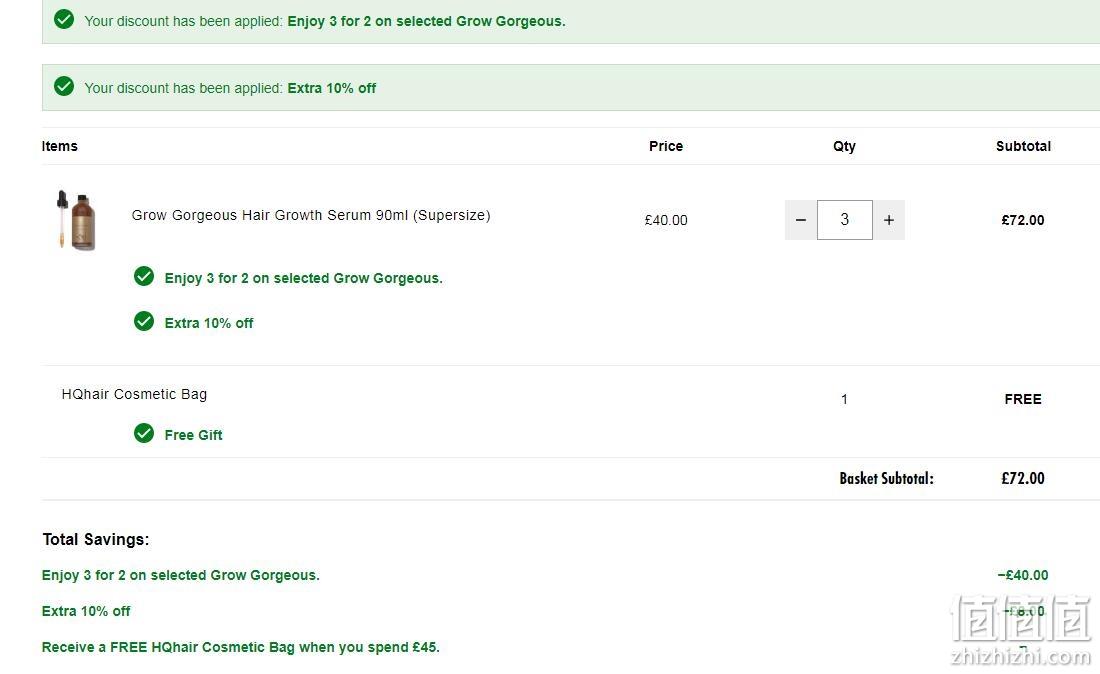
Task: Click the −£40.00 savings amount
Action: coord(1023,575)
